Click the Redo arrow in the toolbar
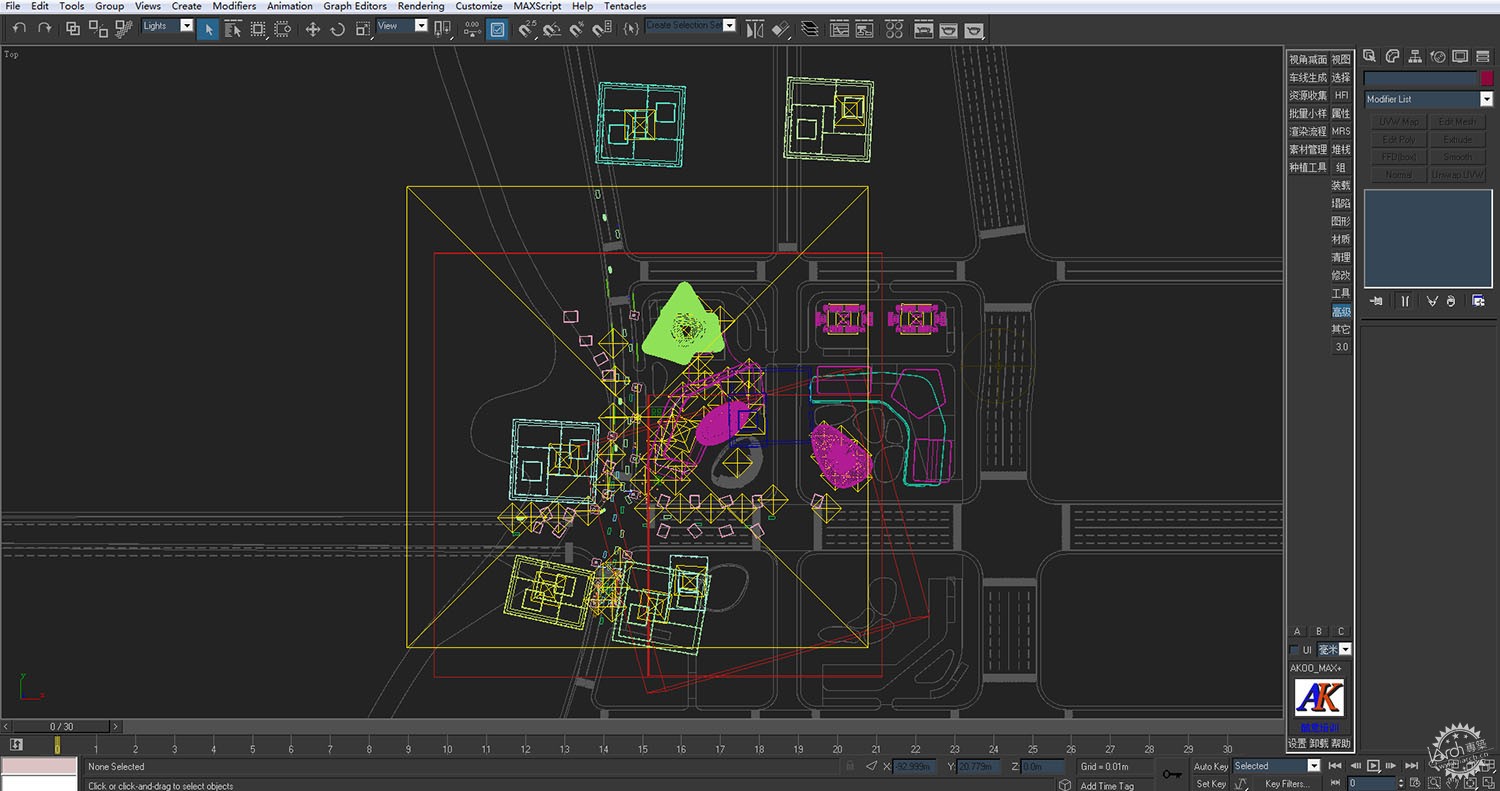 pyautogui.click(x=44, y=29)
